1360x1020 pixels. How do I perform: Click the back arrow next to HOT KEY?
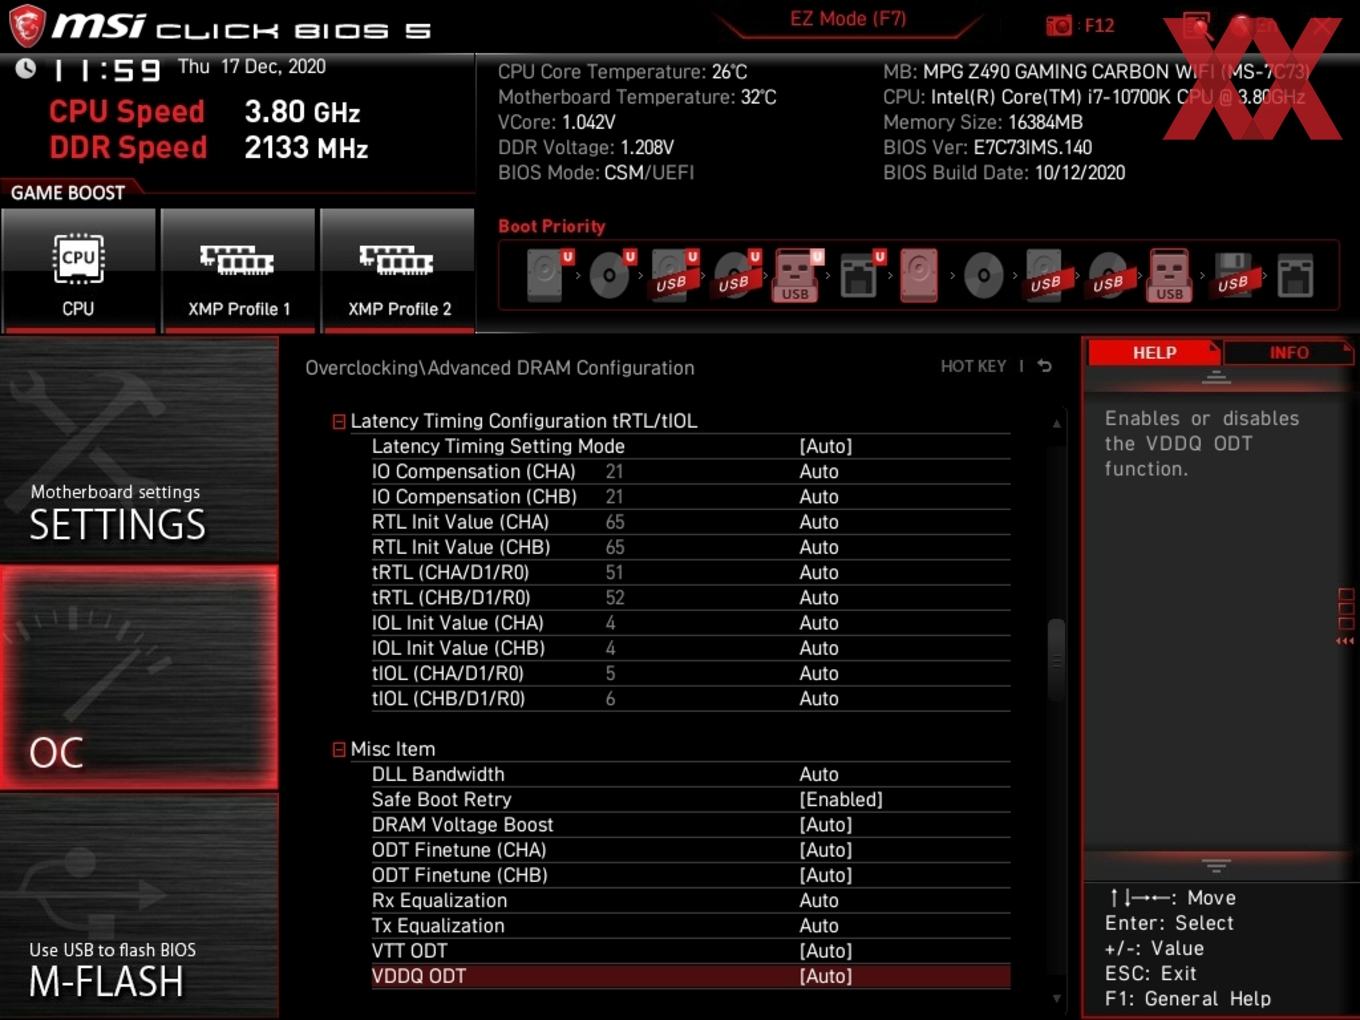coord(1045,366)
